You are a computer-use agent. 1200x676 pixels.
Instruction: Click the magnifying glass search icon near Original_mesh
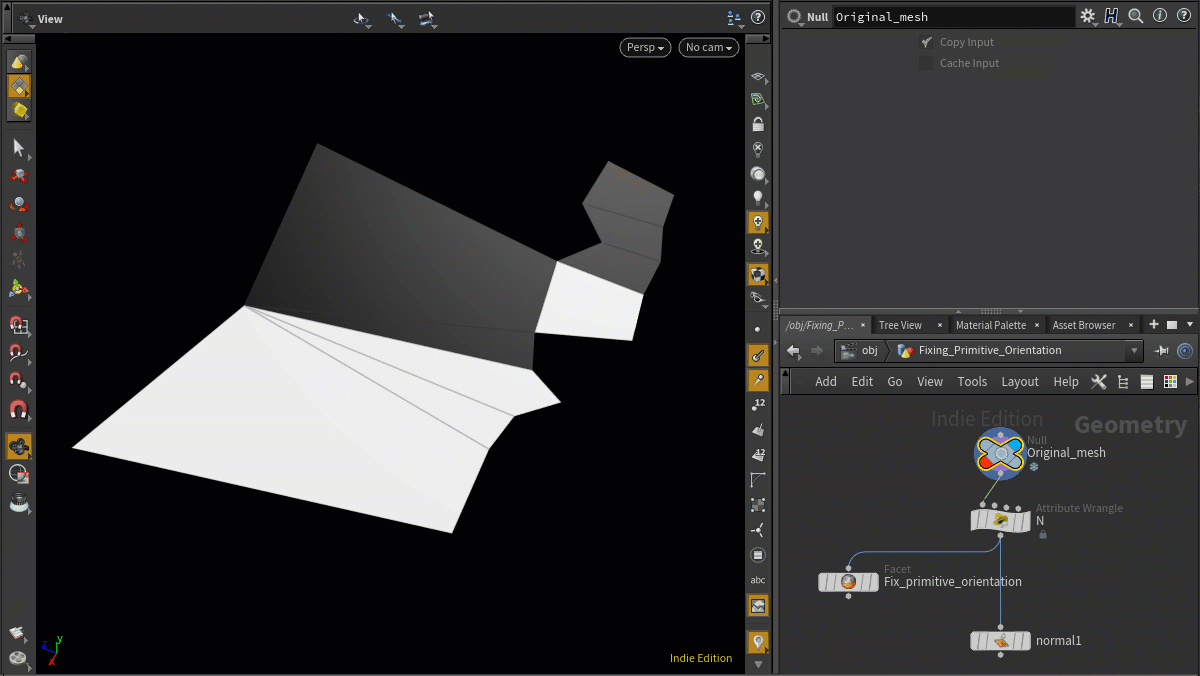tap(1134, 14)
